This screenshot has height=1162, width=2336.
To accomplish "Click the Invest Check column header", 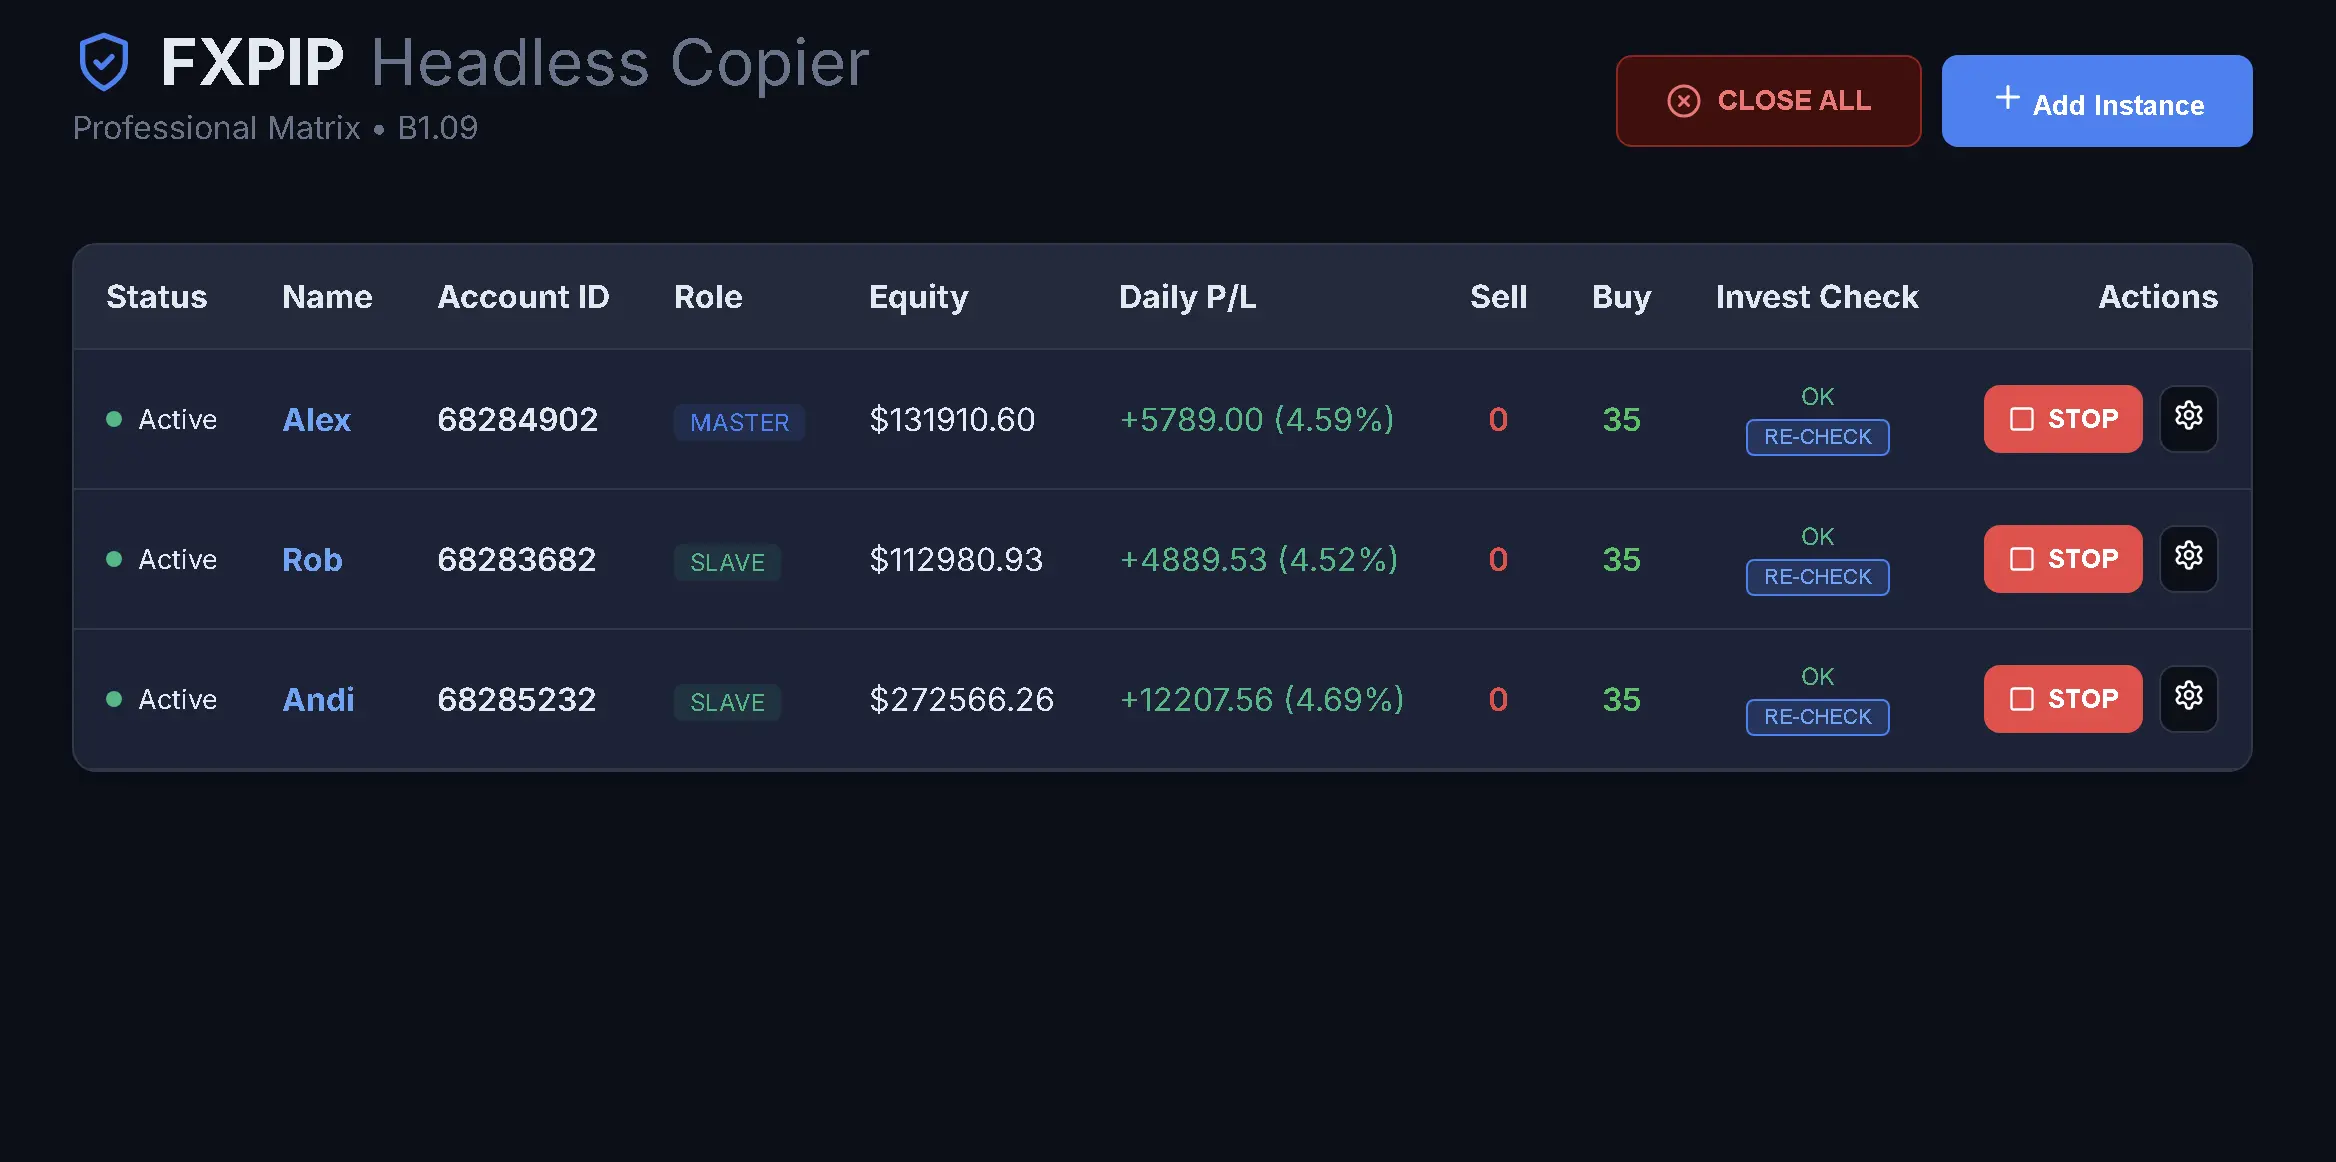I will 1817,297.
